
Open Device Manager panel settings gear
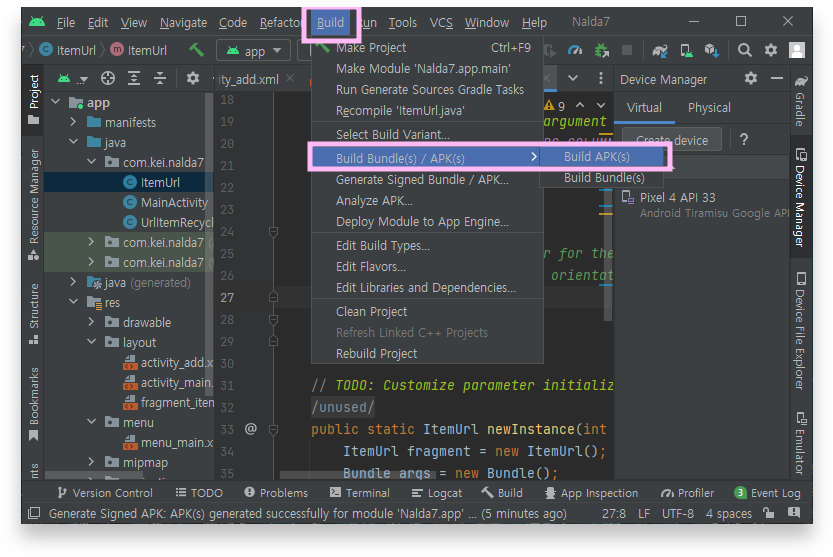click(x=751, y=79)
